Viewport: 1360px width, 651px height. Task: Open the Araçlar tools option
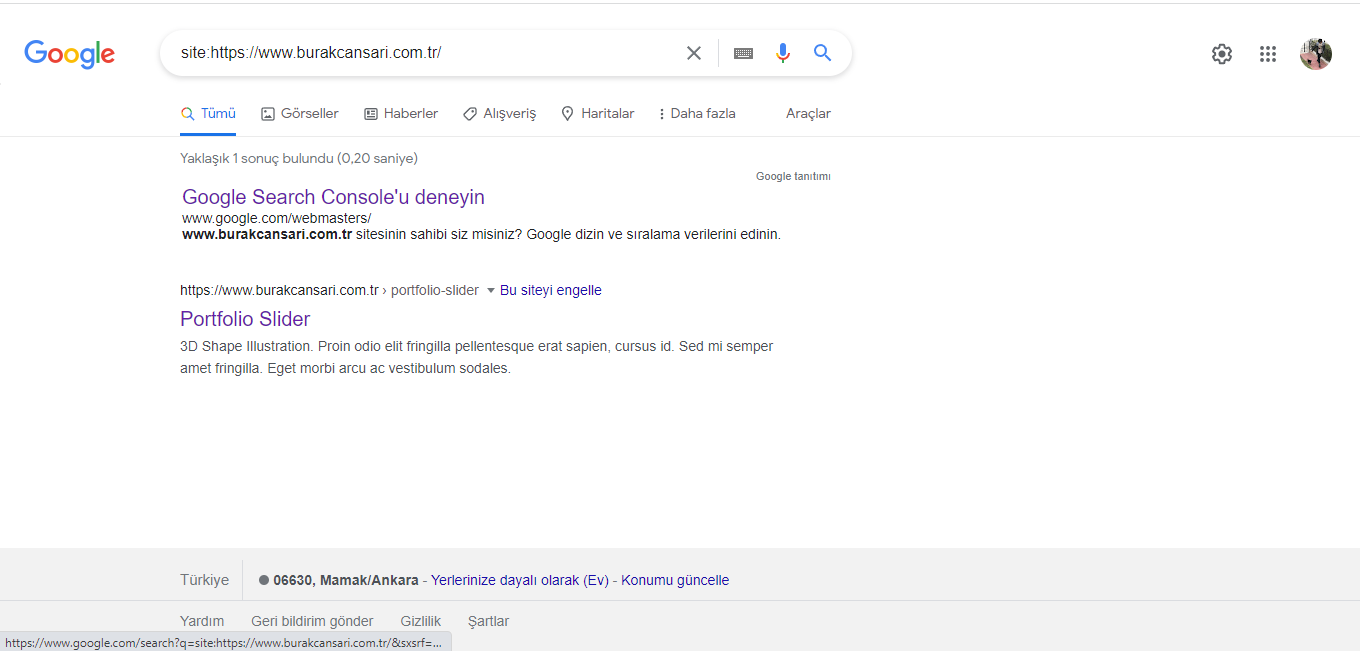[x=808, y=114]
